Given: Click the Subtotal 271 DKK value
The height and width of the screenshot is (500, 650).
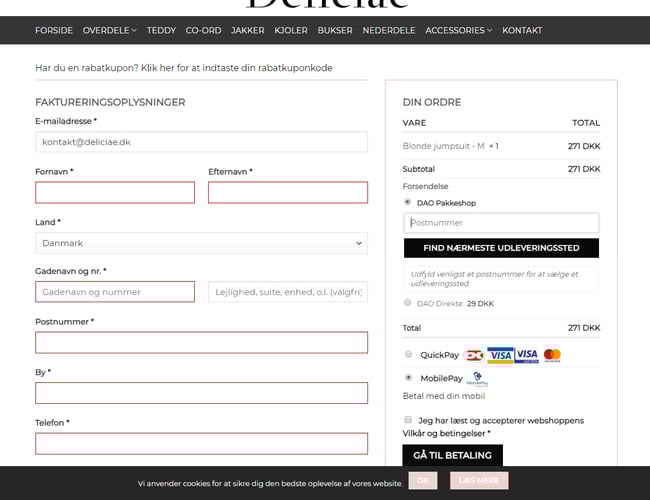Looking at the screenshot, I should click(x=584, y=169).
